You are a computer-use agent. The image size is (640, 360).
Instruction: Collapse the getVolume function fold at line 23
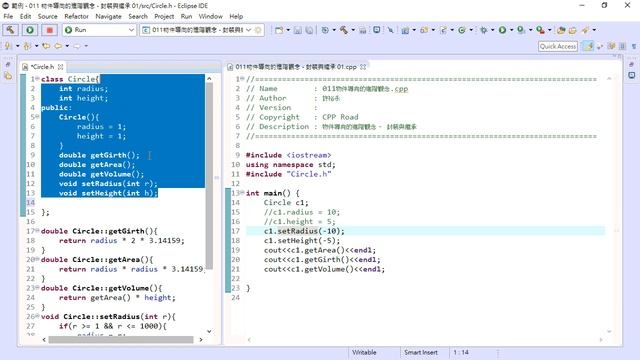point(37,288)
